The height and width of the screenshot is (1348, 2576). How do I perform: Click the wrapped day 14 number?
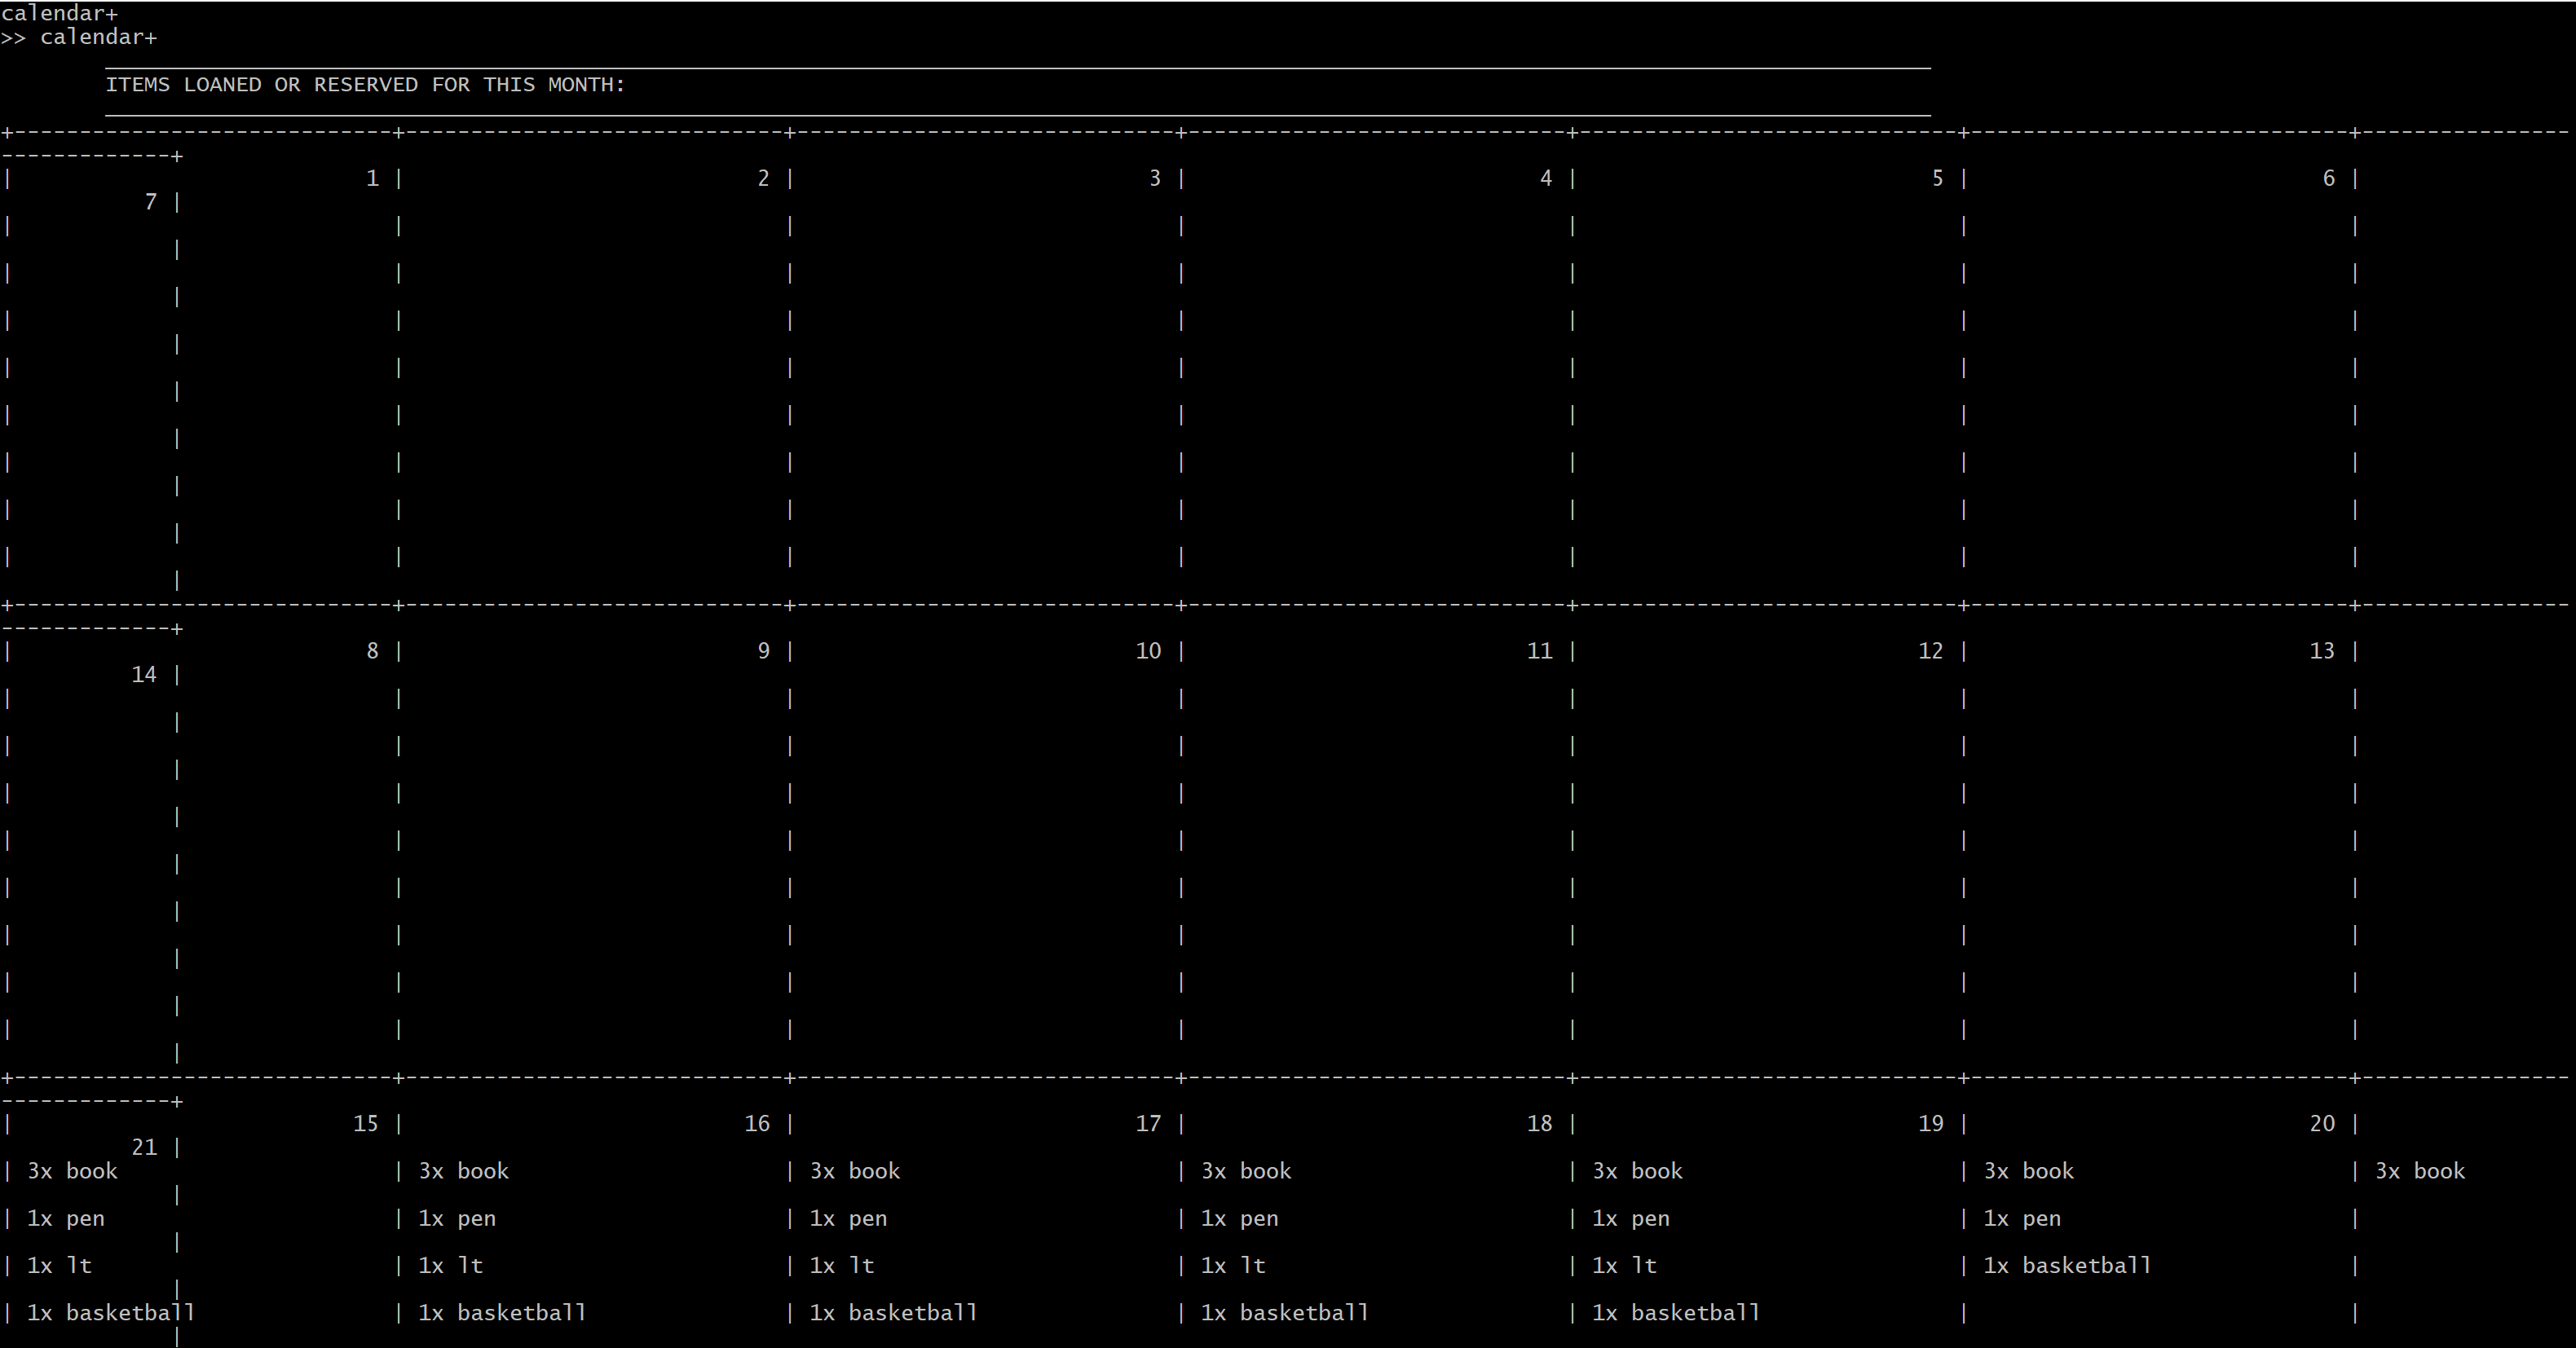coord(144,675)
